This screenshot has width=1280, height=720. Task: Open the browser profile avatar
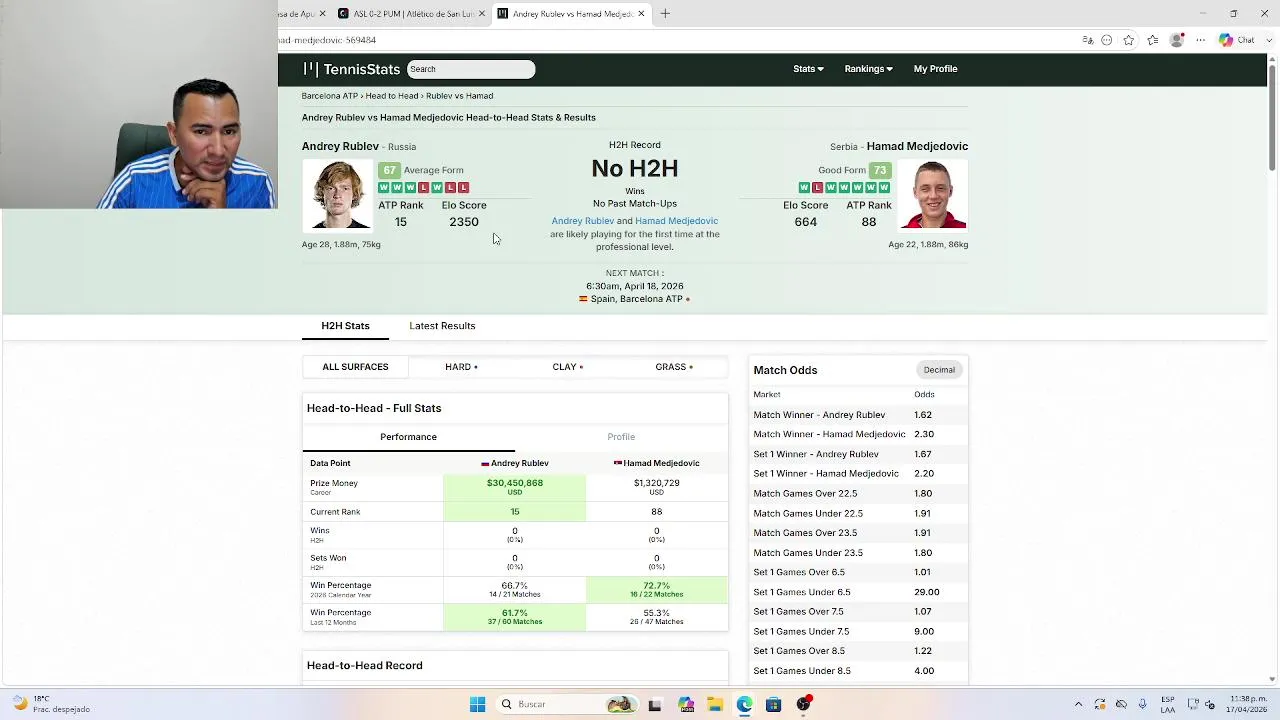coord(1177,40)
